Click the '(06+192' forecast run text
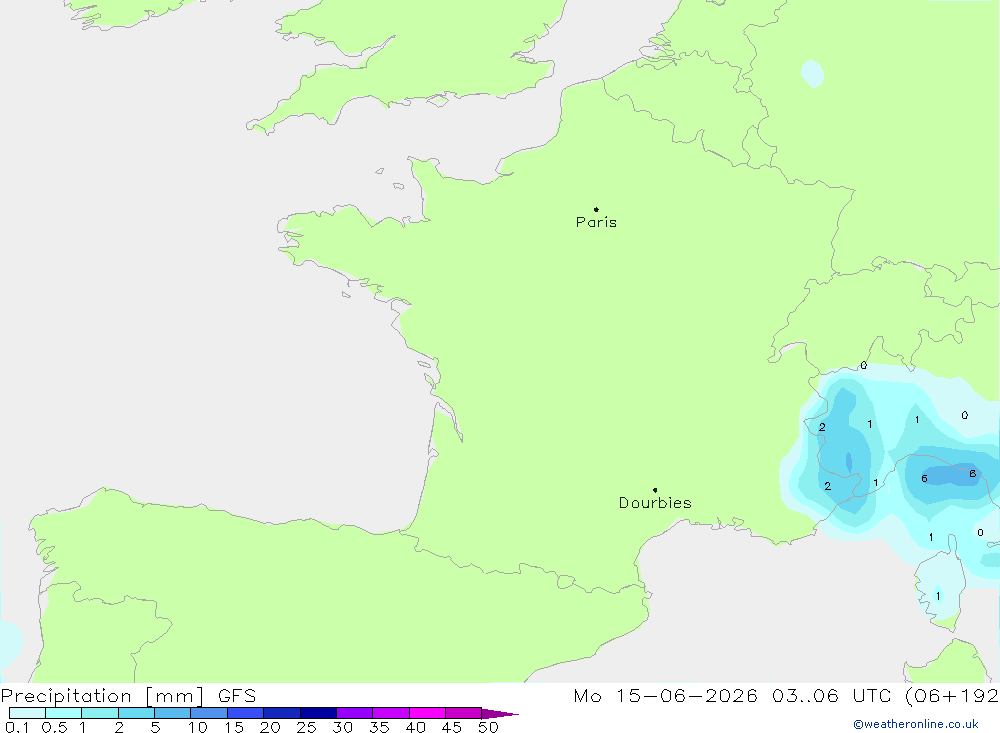 click(952, 696)
